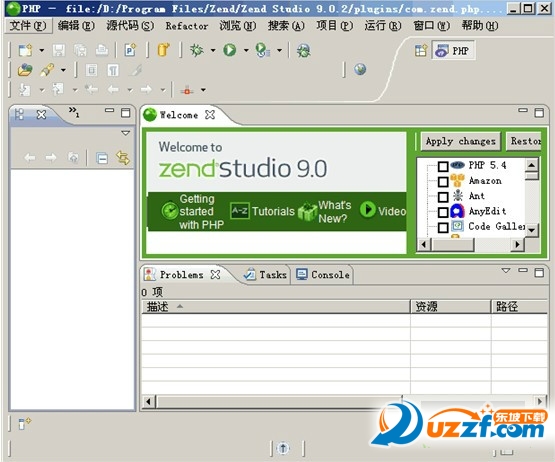The width and height of the screenshot is (555, 462).
Task: Click the Save disk toolbar icon
Action: point(59,50)
